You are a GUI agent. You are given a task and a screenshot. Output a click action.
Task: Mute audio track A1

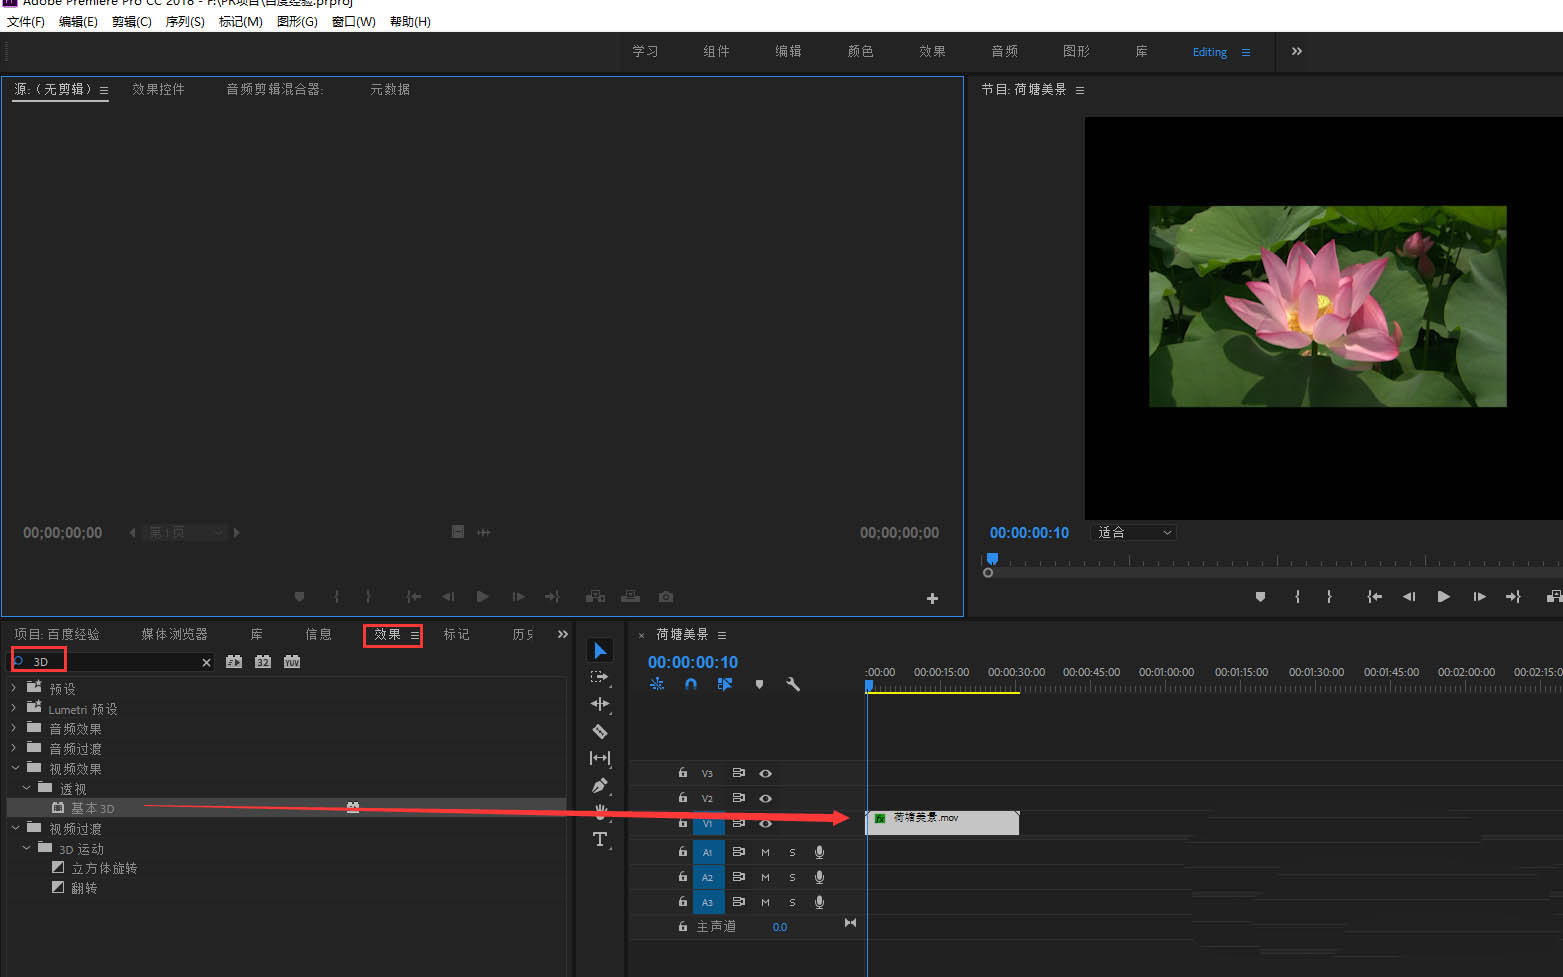click(765, 852)
